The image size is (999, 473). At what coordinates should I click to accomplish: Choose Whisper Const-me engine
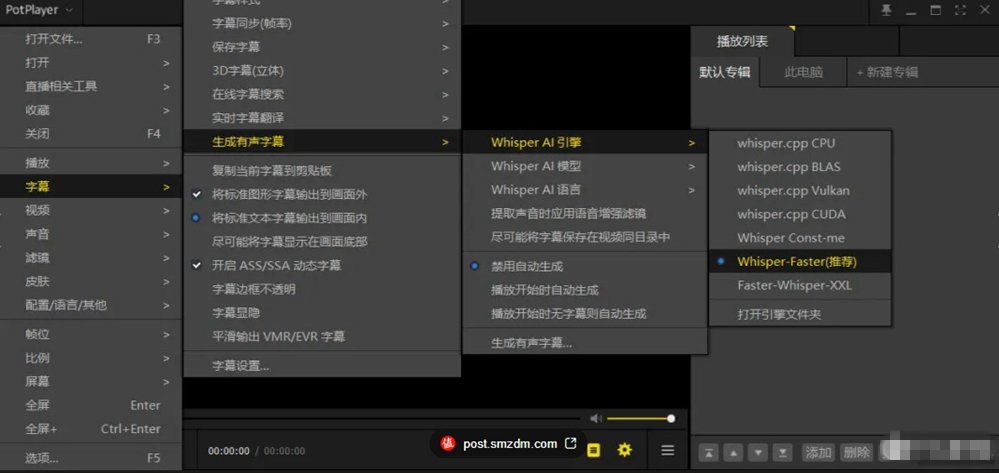(800, 238)
